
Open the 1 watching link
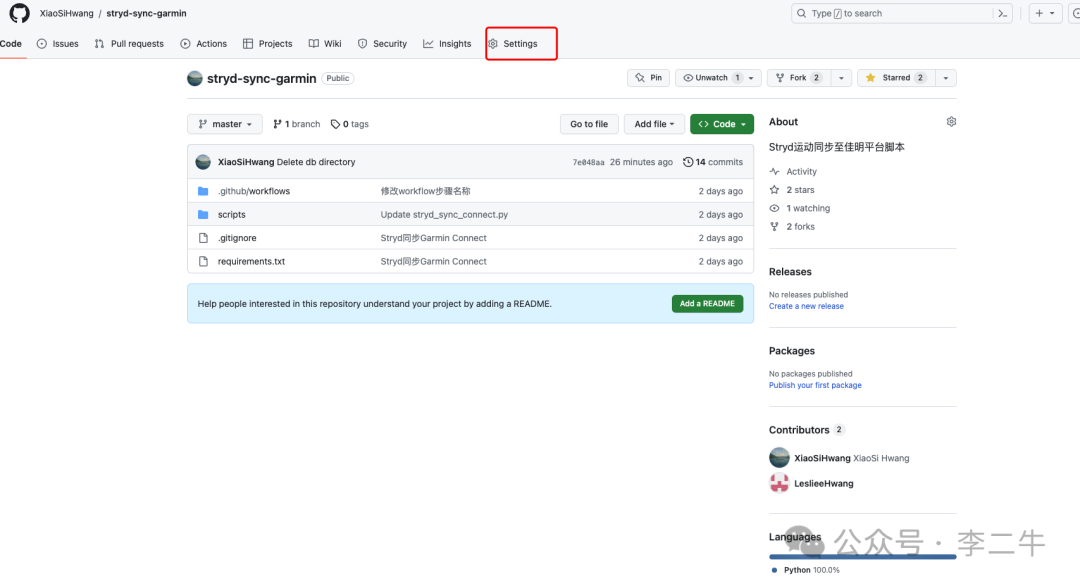pyautogui.click(x=800, y=208)
